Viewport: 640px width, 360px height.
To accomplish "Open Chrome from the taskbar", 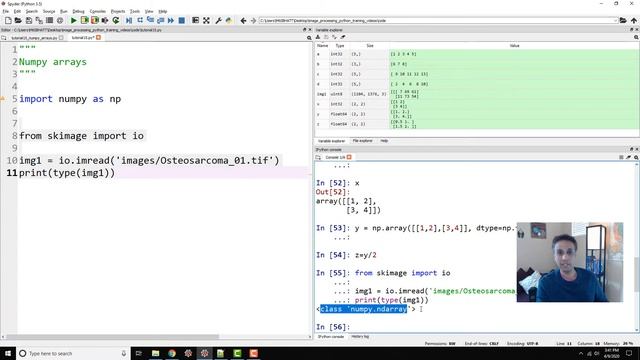I will pyautogui.click(x=172, y=353).
